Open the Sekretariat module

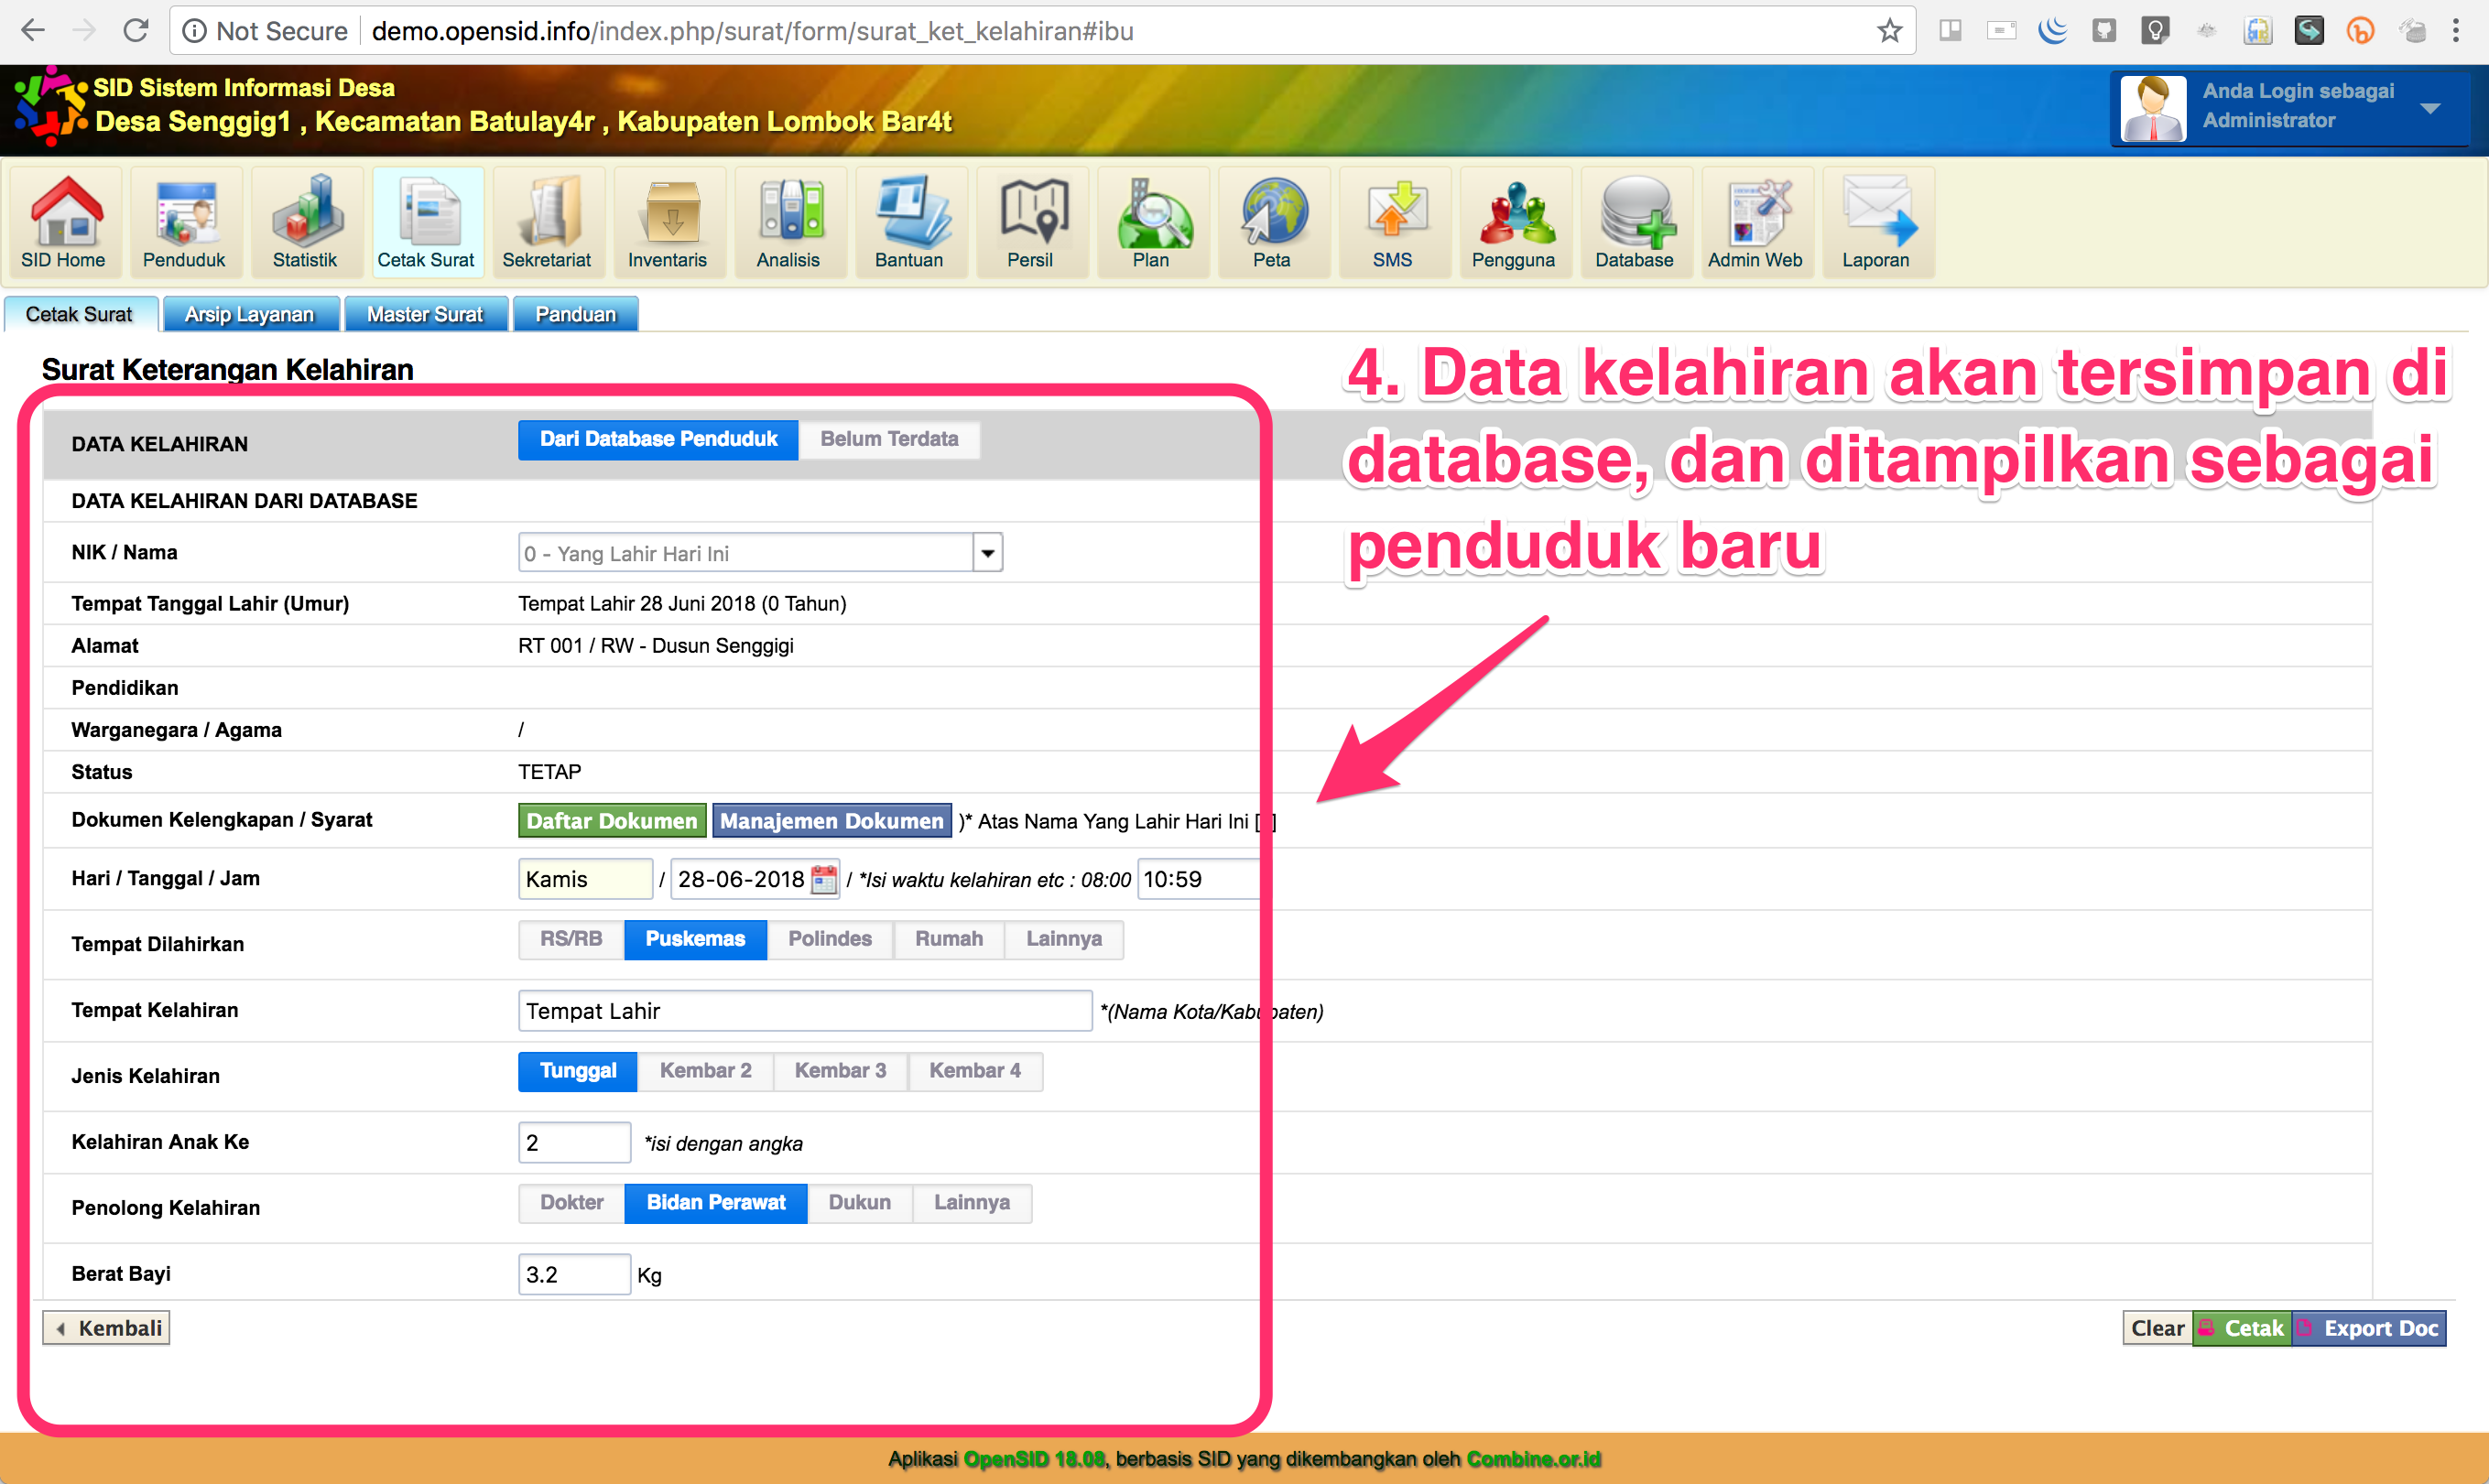[x=548, y=220]
